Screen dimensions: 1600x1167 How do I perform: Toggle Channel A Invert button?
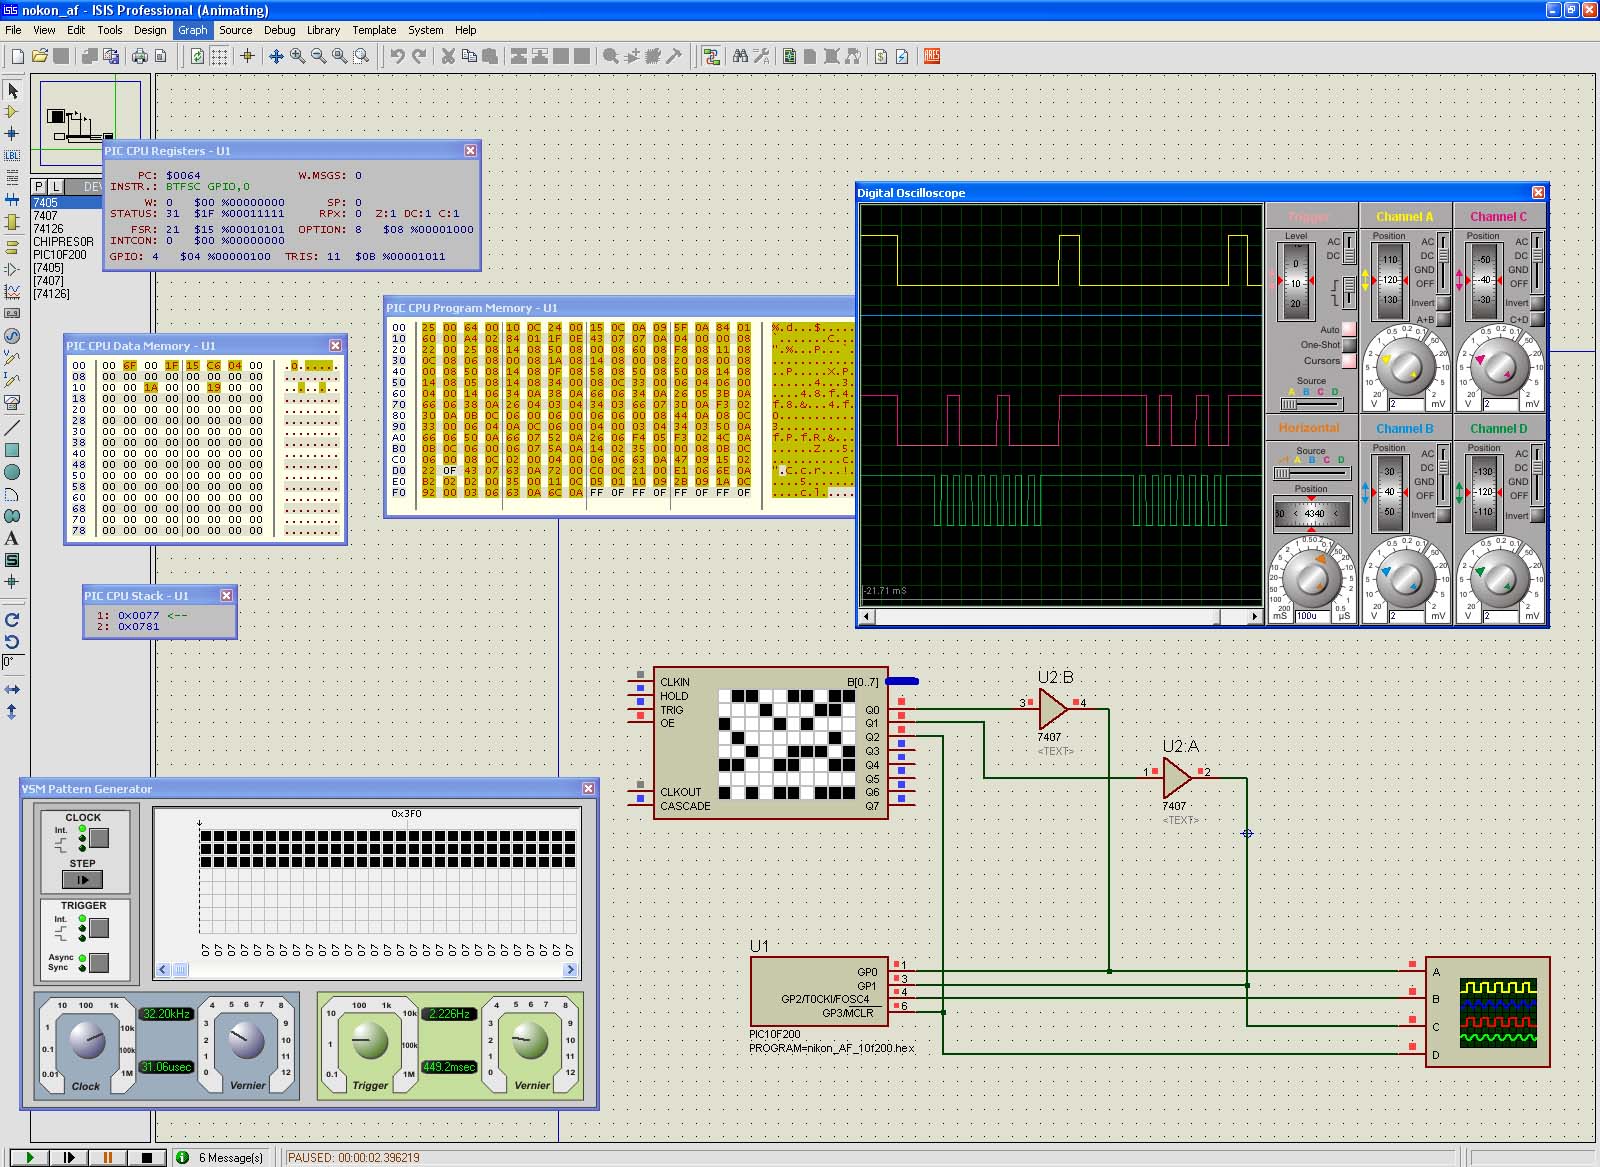[1443, 303]
